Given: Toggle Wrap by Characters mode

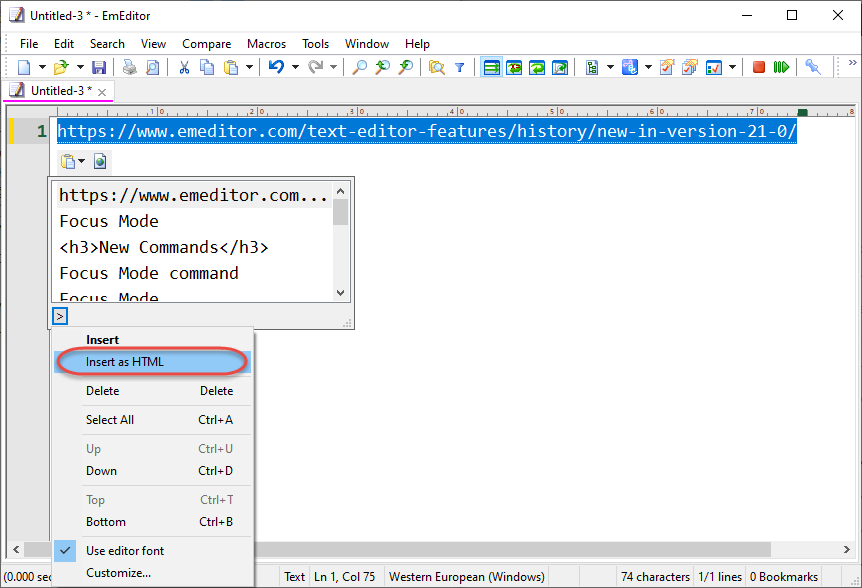Looking at the screenshot, I should (x=515, y=67).
